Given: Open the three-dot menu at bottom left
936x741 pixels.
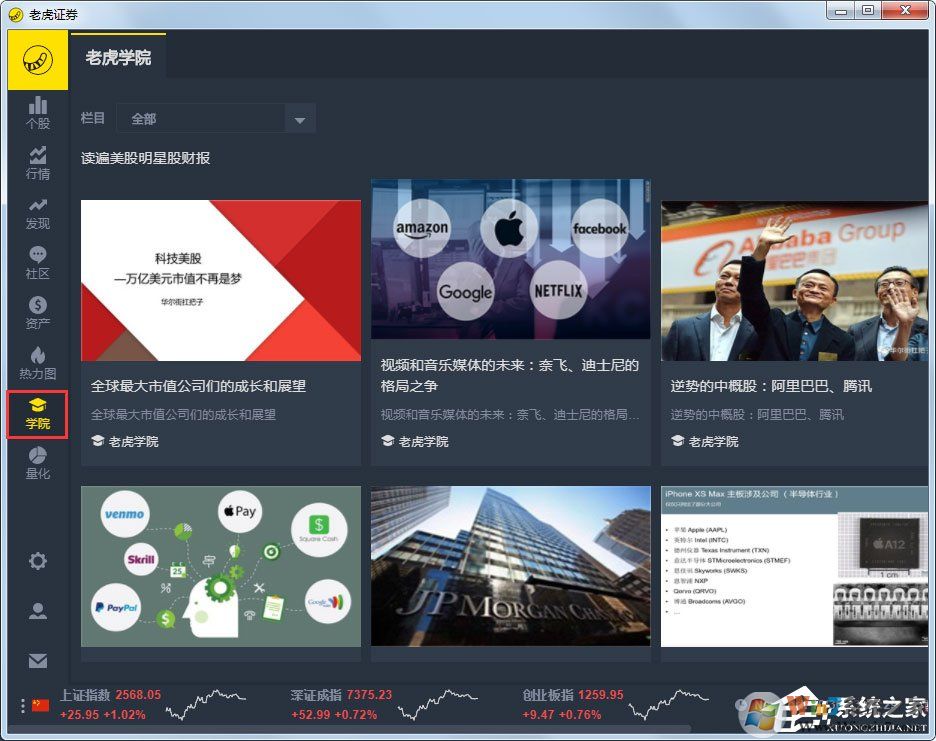Looking at the screenshot, I should [21, 706].
